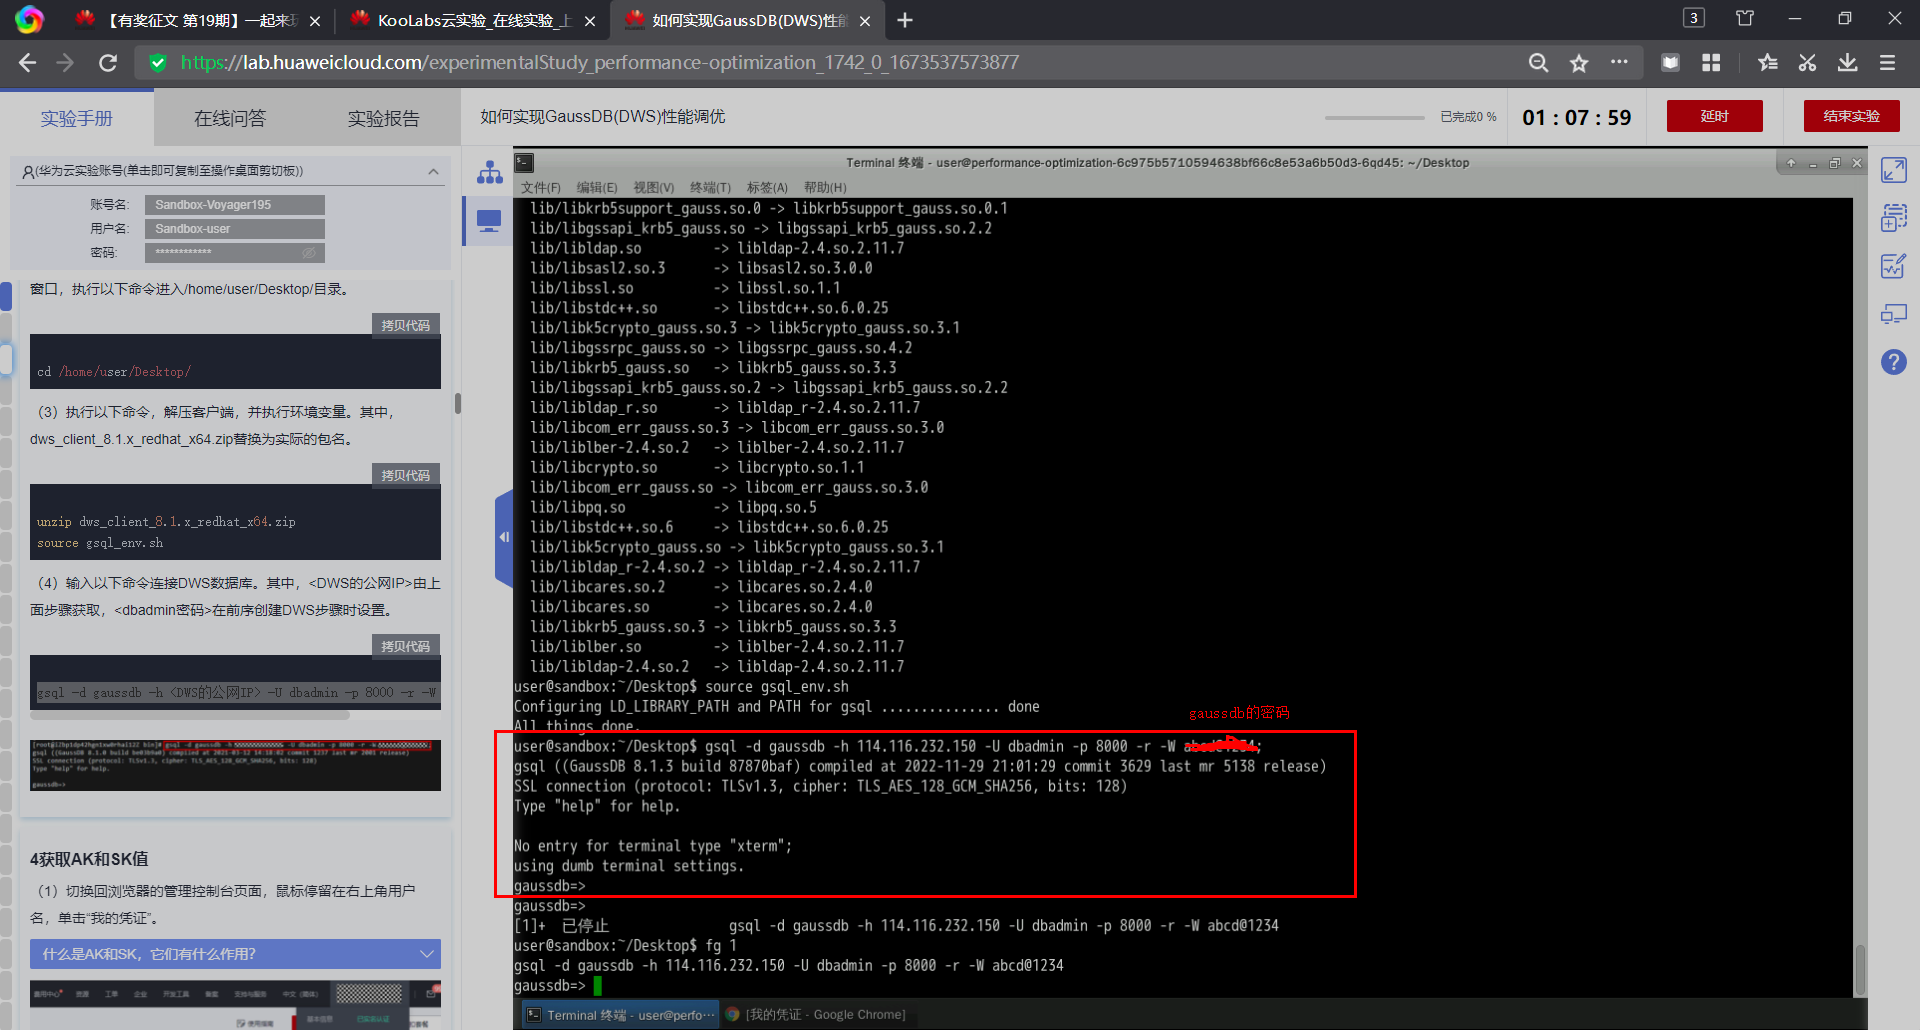Viewport: 1920px width, 1030px height.
Task: Switch to the 实验手册 tab
Action: tap(77, 119)
